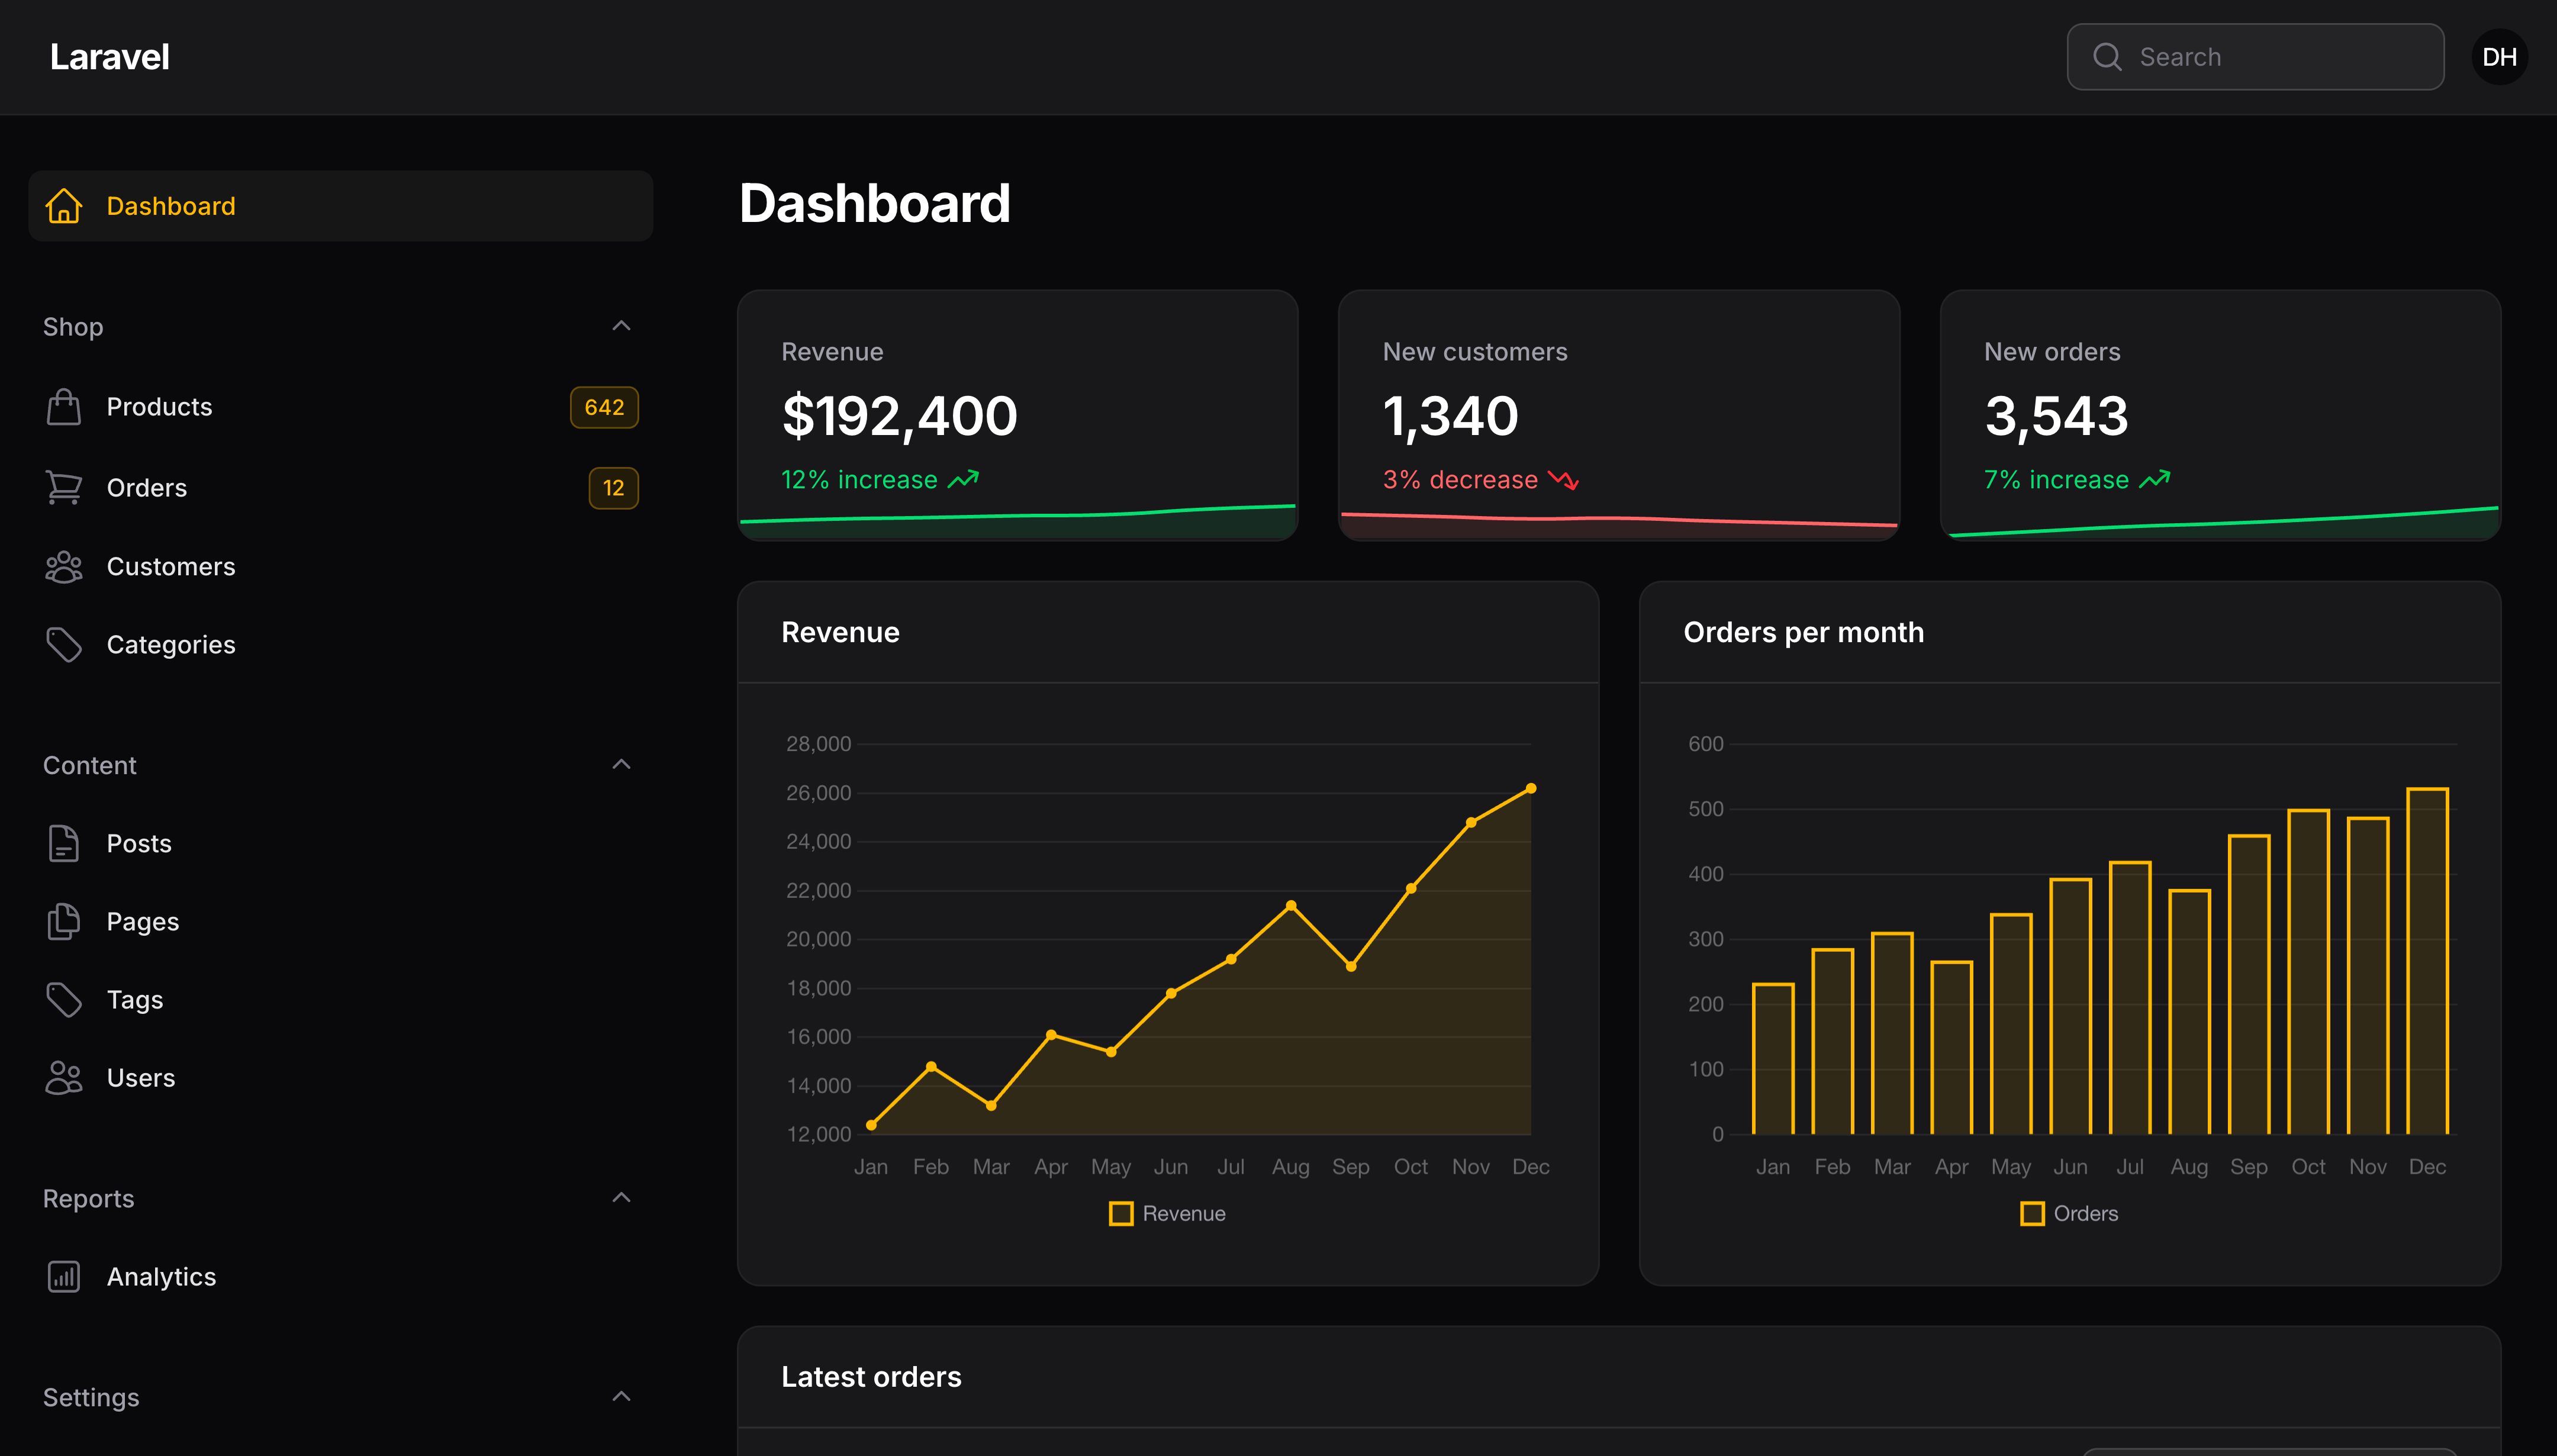Click the yellow Orders legend color box

tap(2032, 1213)
